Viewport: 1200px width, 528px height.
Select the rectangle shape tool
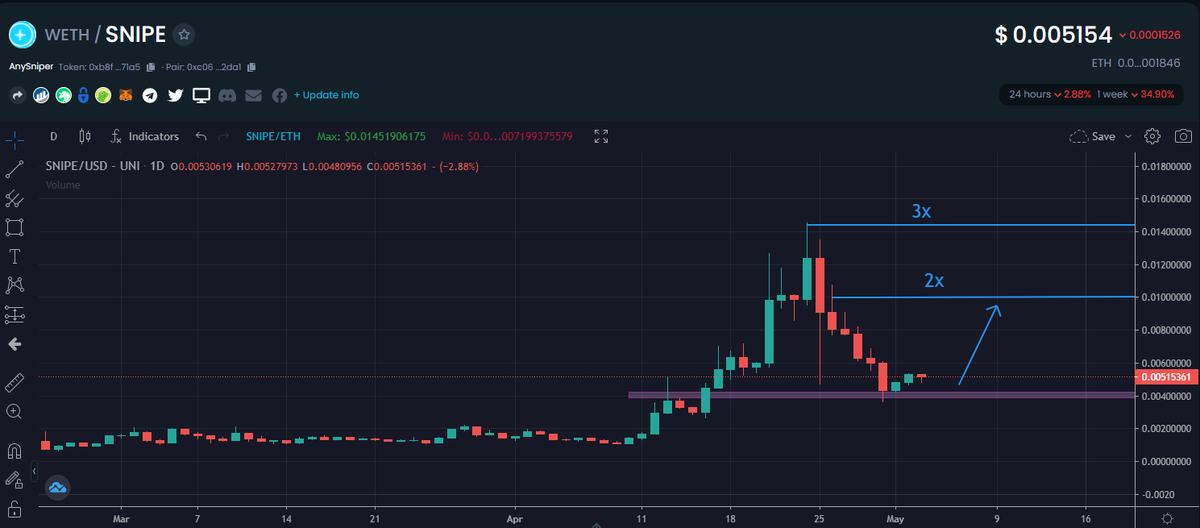pyautogui.click(x=15, y=227)
